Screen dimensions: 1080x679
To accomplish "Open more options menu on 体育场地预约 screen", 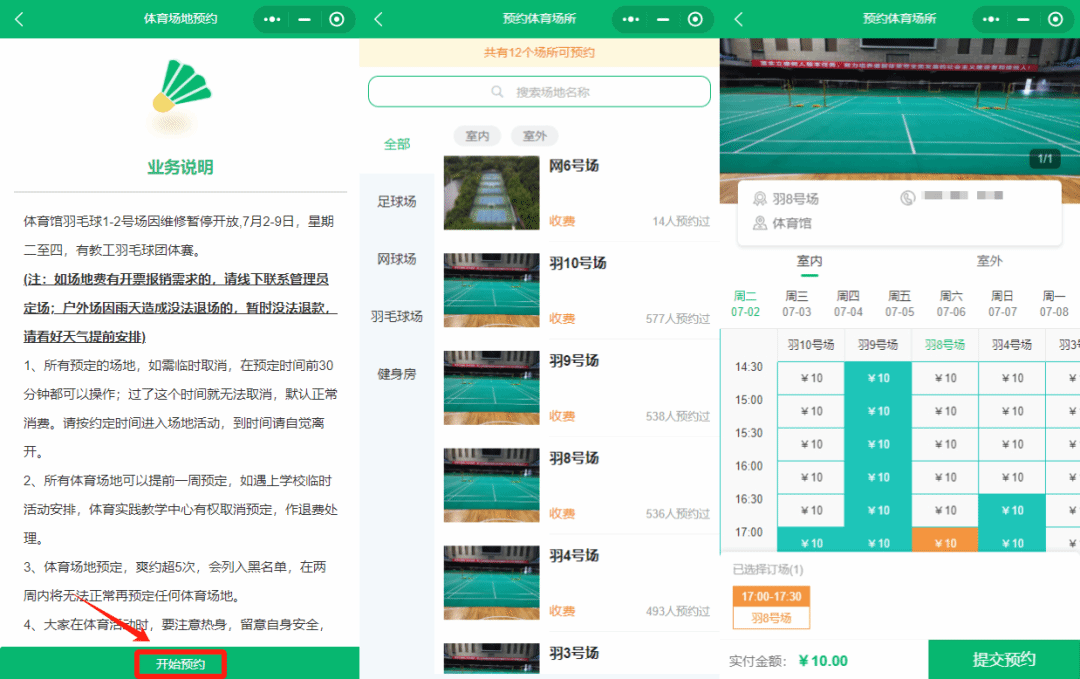I will pyautogui.click(x=272, y=19).
